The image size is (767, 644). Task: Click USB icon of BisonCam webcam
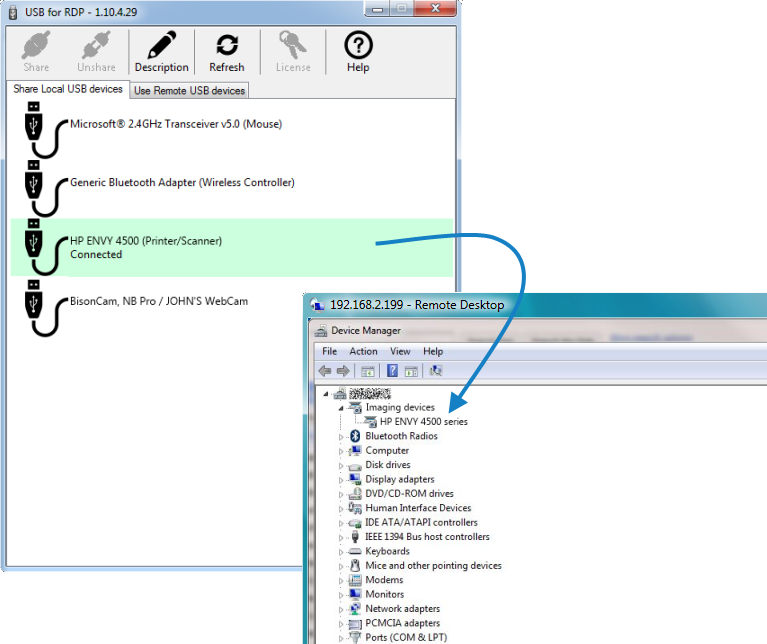point(44,308)
